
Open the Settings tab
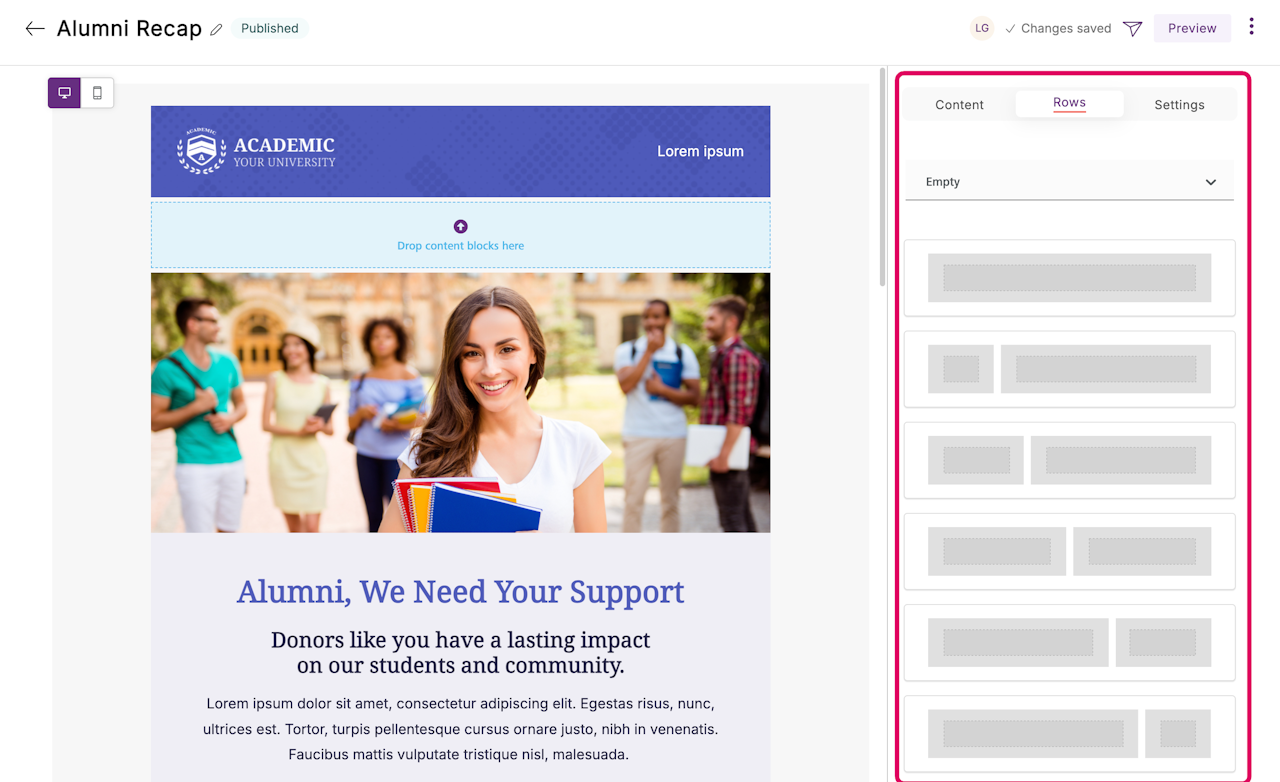point(1179,104)
